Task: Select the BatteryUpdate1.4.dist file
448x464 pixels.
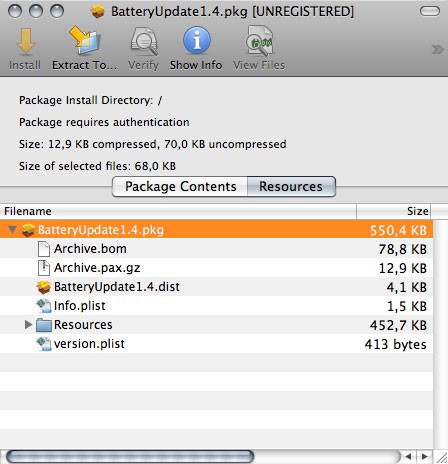Action: (x=216, y=287)
